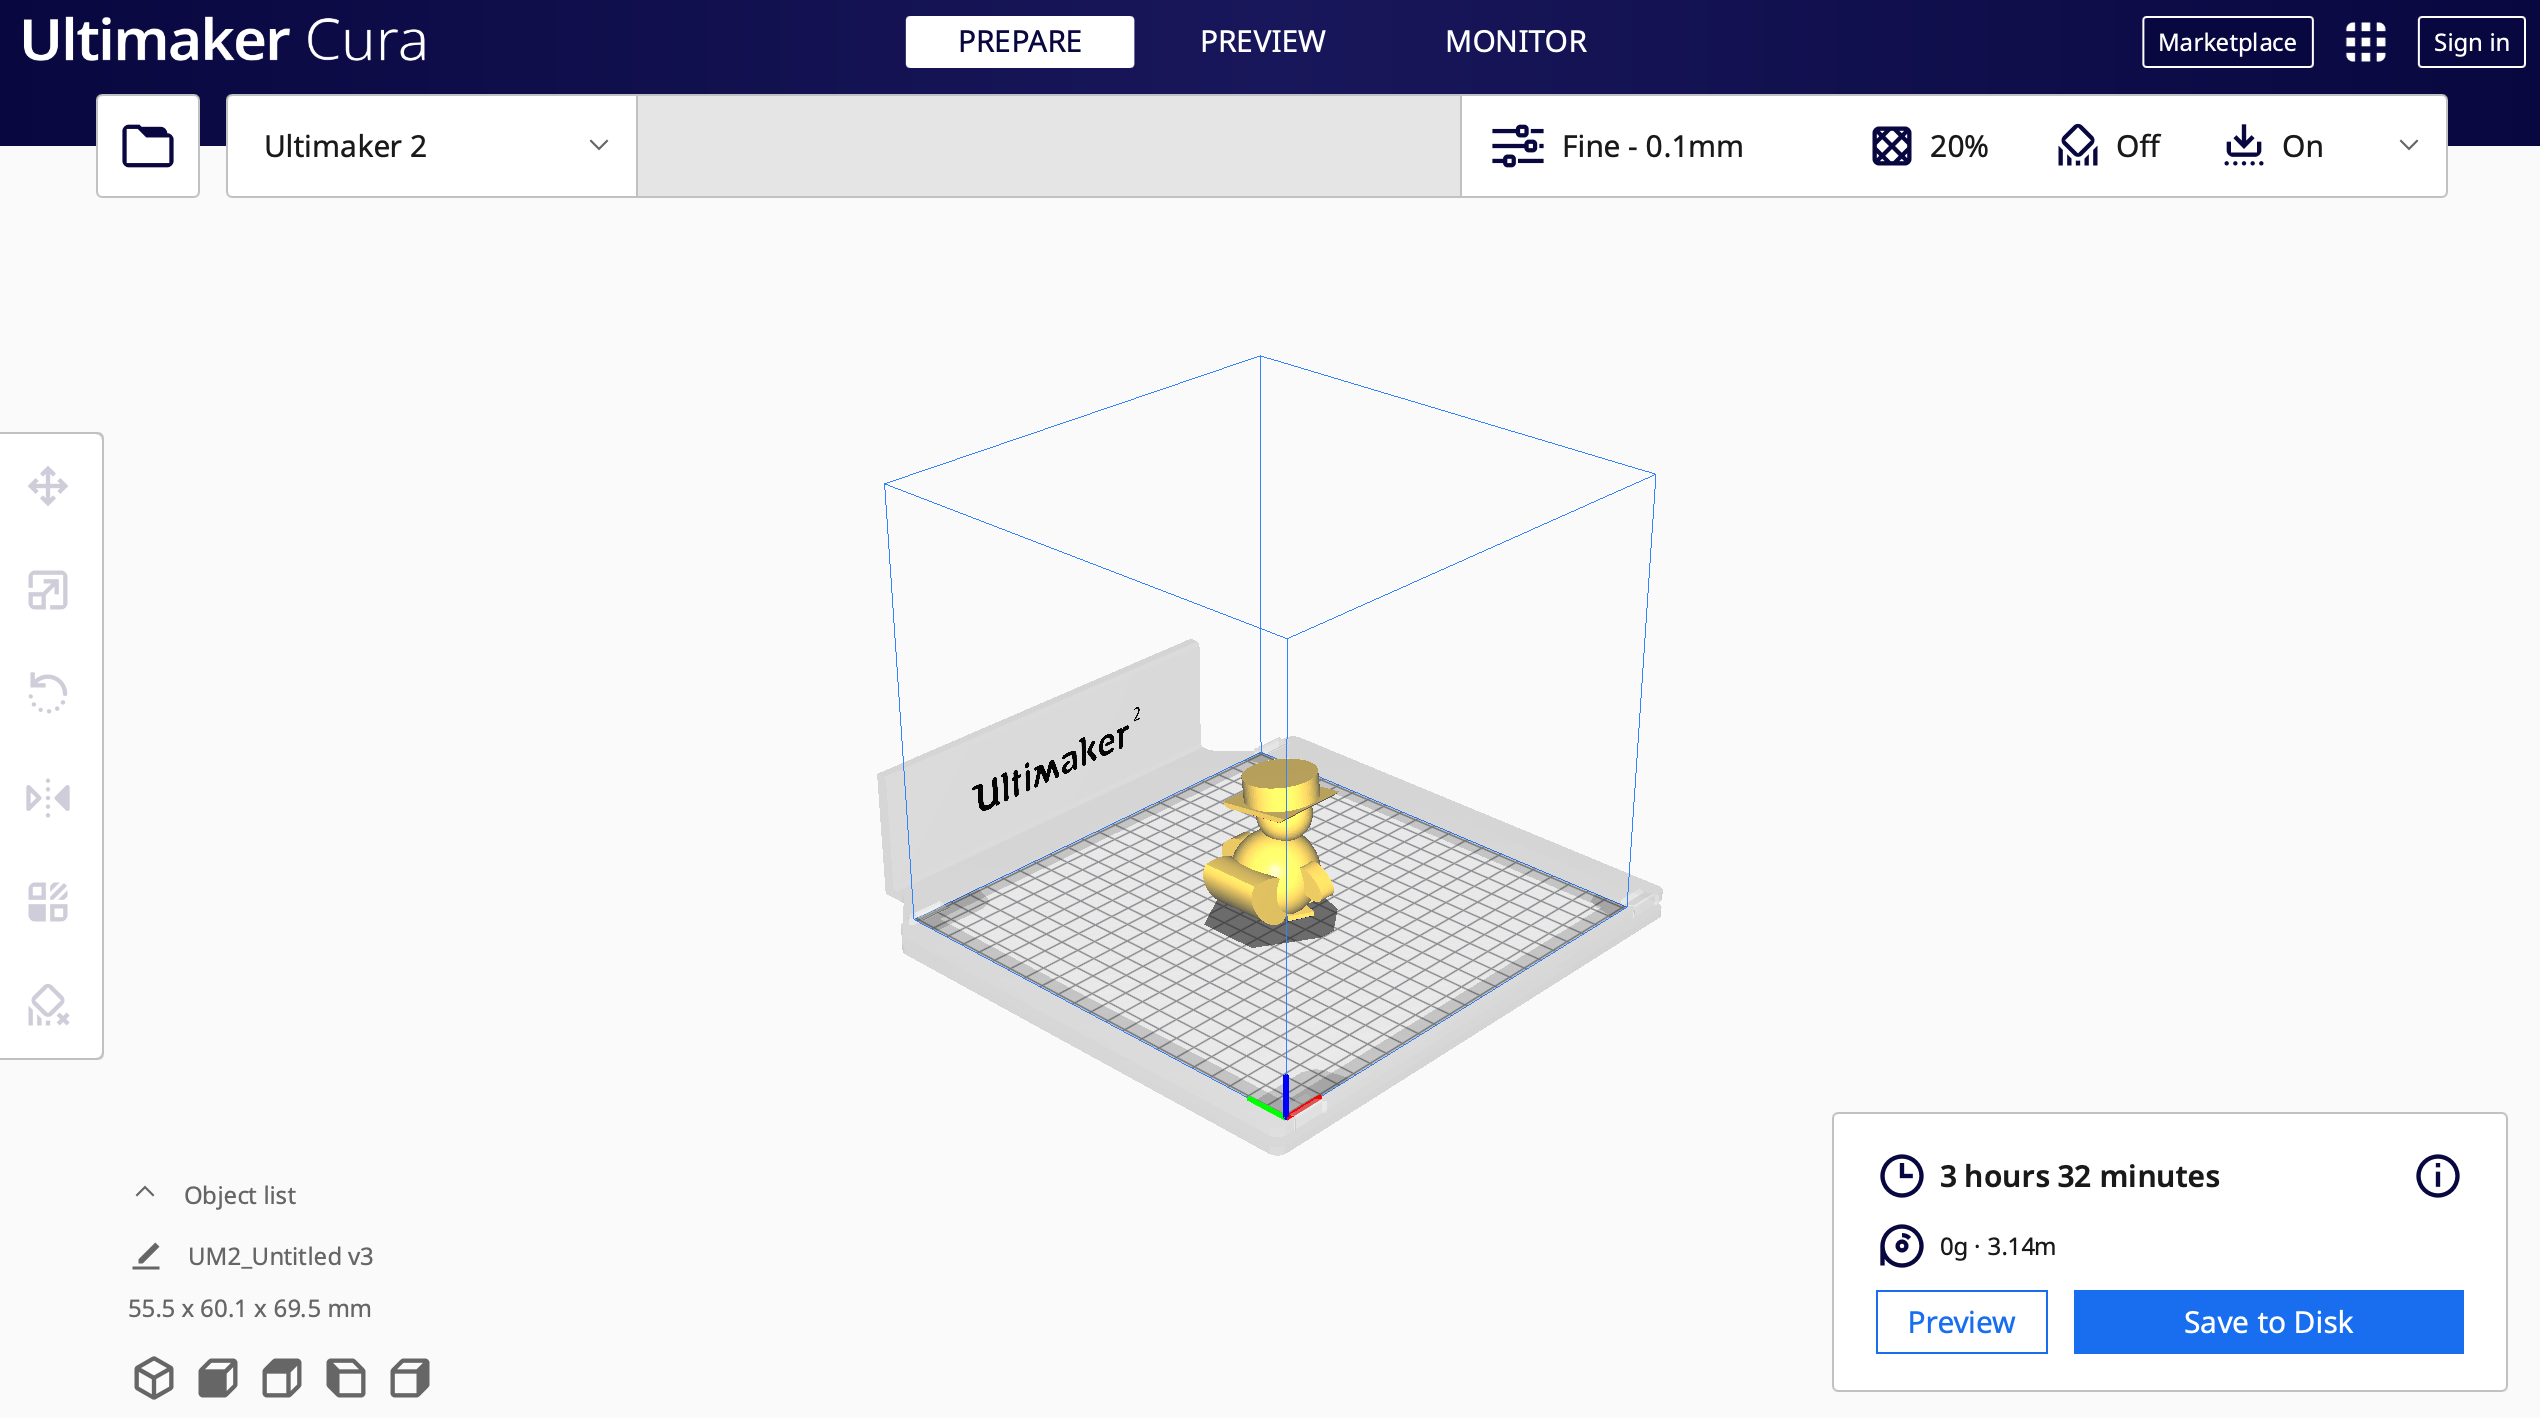Select the Mirror tool

coord(48,798)
